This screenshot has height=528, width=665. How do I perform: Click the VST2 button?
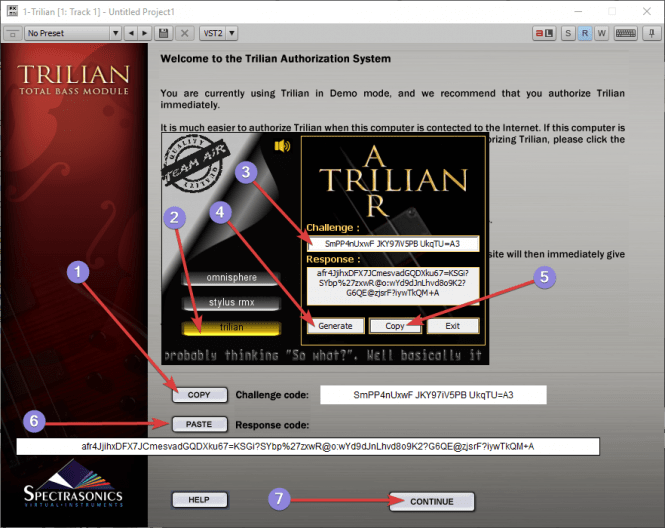pos(213,33)
